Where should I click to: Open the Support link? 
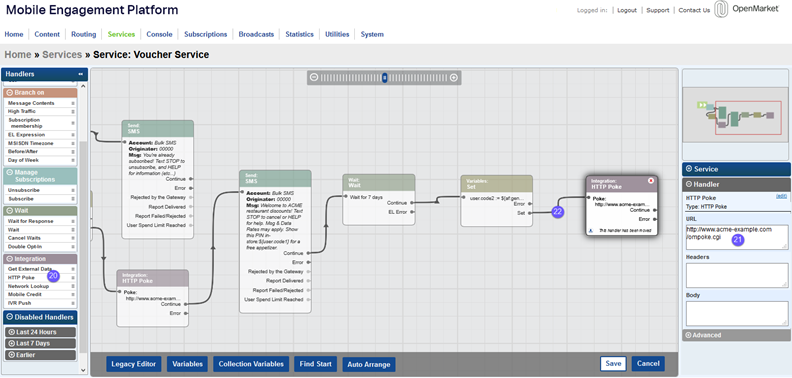click(x=658, y=10)
